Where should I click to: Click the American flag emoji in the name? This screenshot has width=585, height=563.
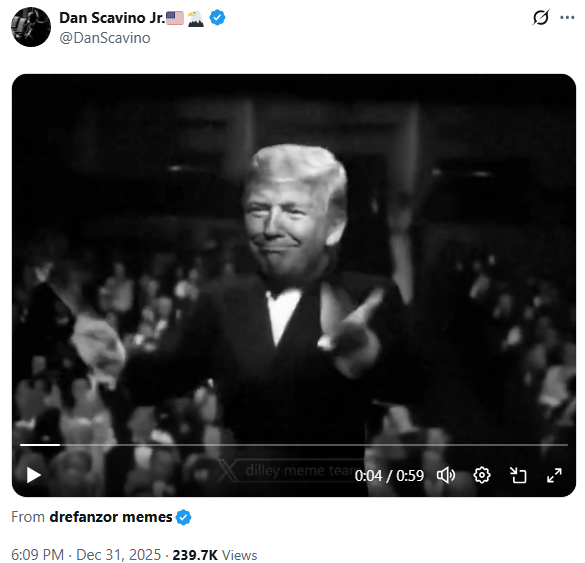pyautogui.click(x=175, y=18)
